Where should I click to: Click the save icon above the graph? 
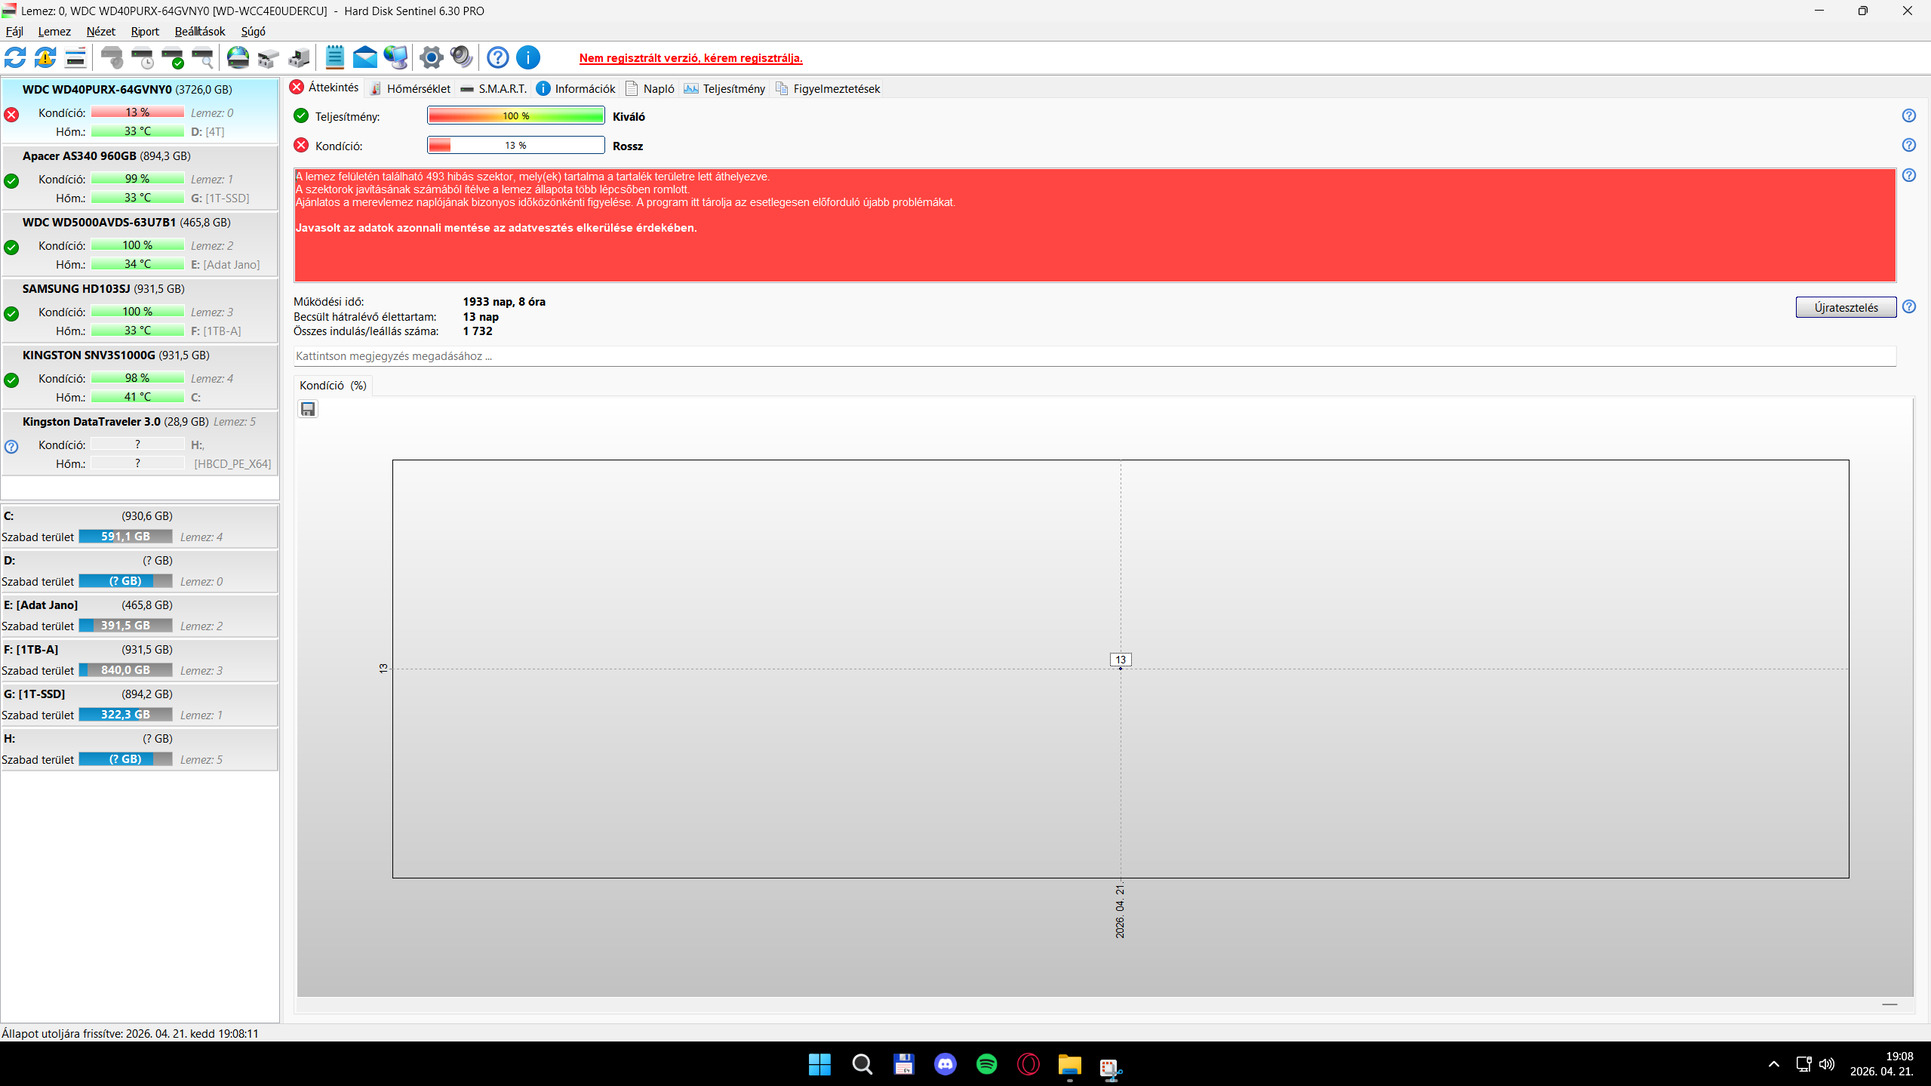click(x=308, y=409)
